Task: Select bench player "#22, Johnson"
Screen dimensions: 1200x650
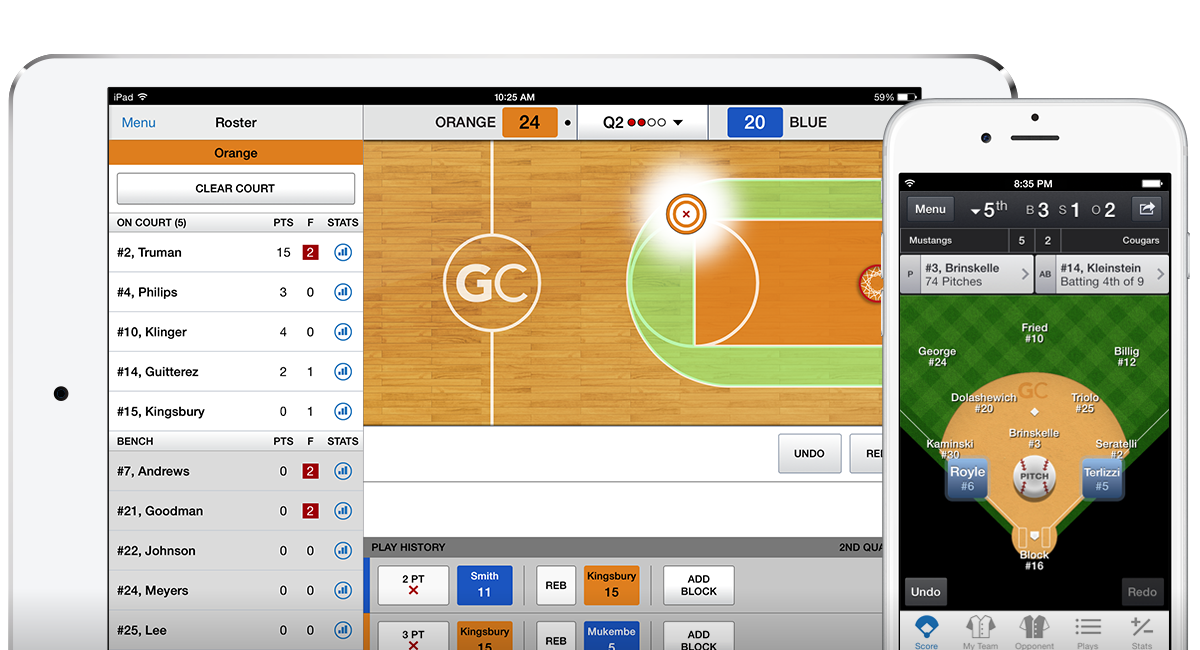Action: tap(236, 551)
